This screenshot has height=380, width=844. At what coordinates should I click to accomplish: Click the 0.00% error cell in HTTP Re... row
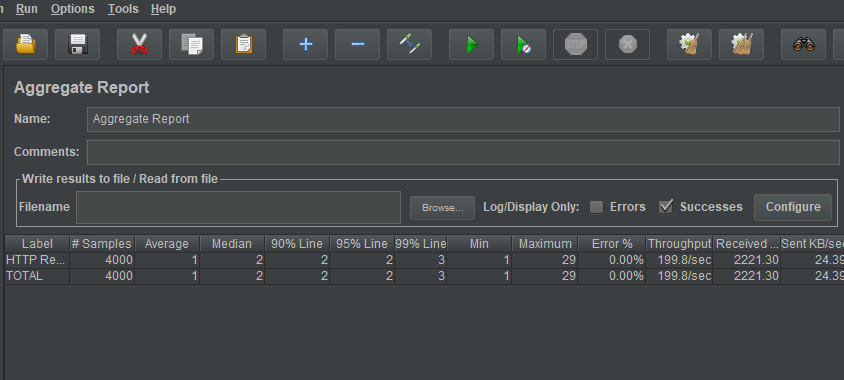click(612, 260)
